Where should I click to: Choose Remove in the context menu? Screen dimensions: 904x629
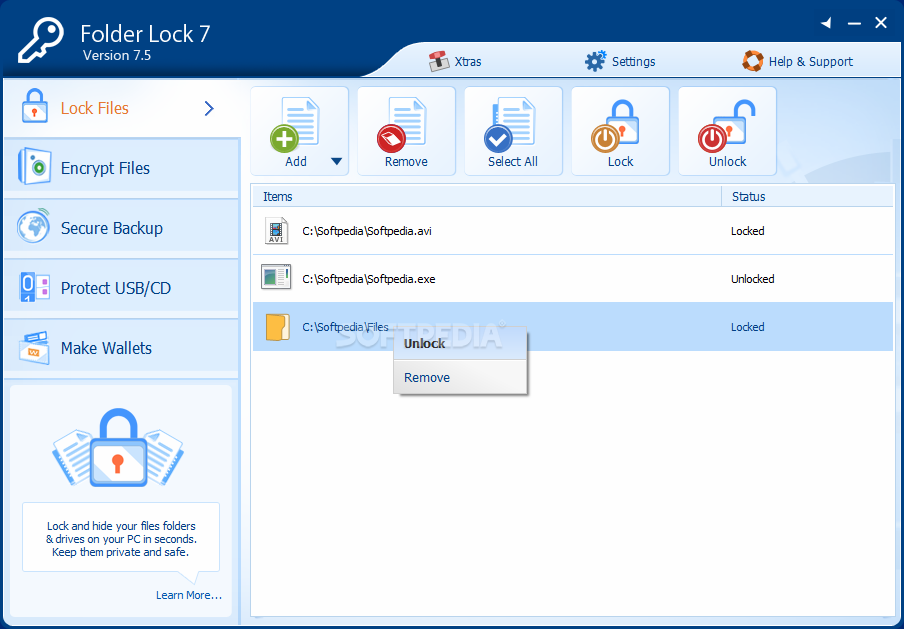[x=460, y=378]
